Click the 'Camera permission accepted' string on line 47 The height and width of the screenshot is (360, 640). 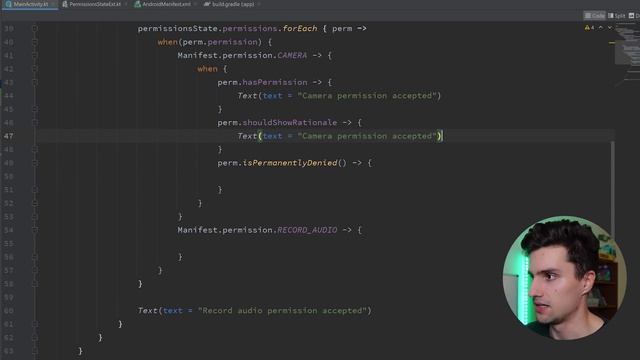pos(367,136)
